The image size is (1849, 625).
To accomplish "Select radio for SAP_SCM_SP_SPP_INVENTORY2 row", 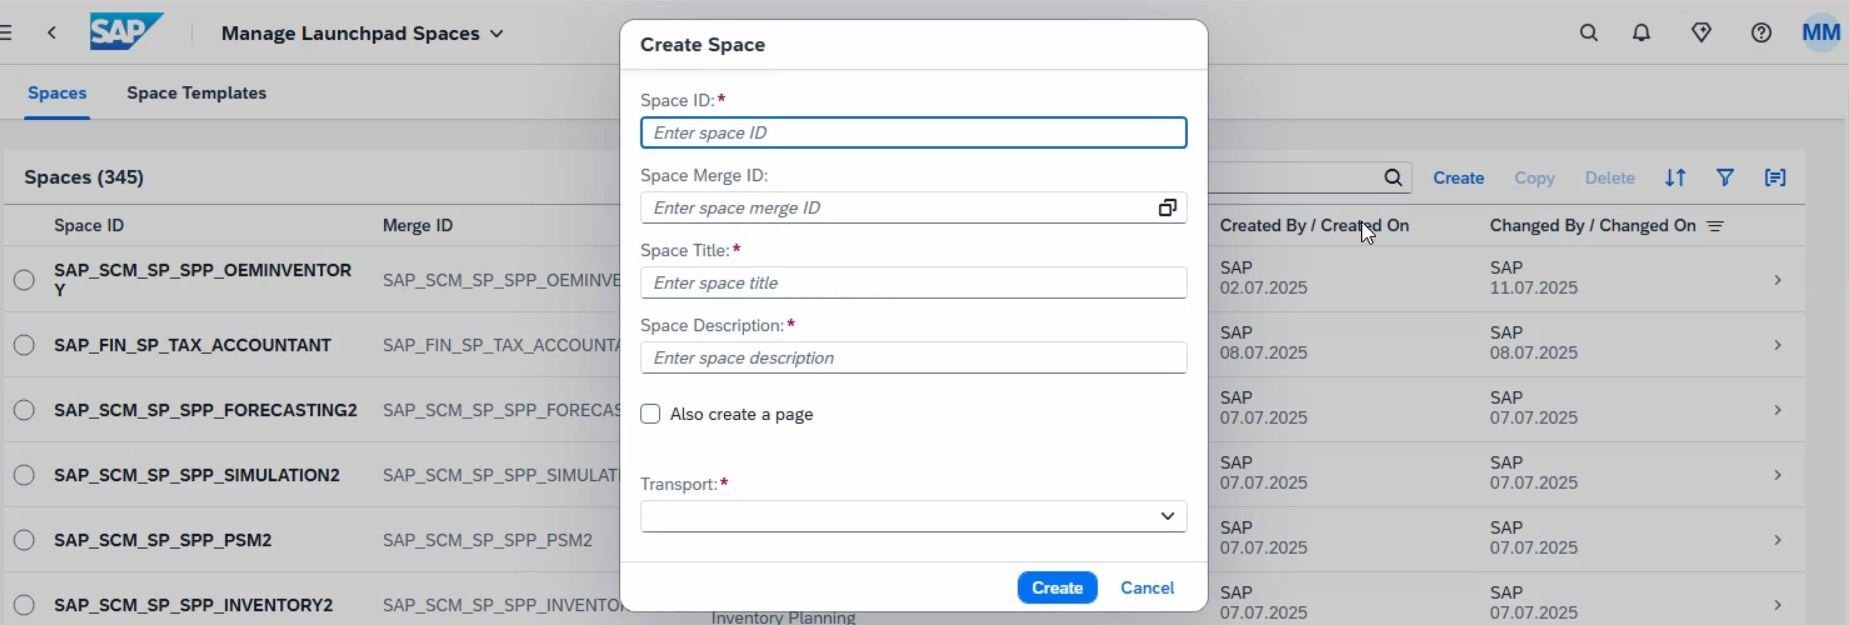I will tap(24, 605).
